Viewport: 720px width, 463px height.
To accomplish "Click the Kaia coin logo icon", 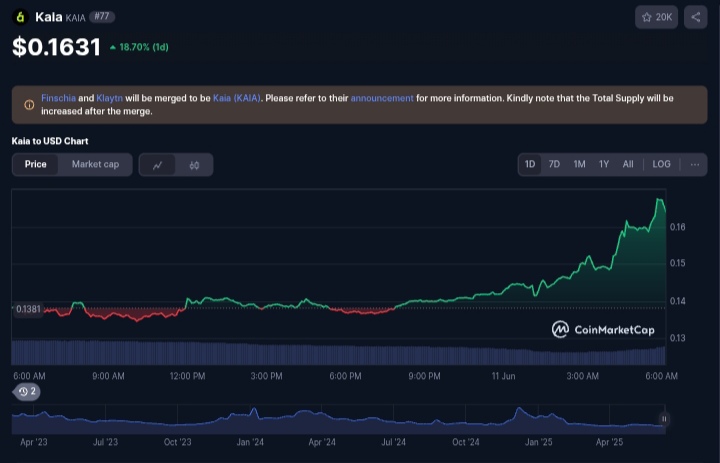I will [x=20, y=17].
